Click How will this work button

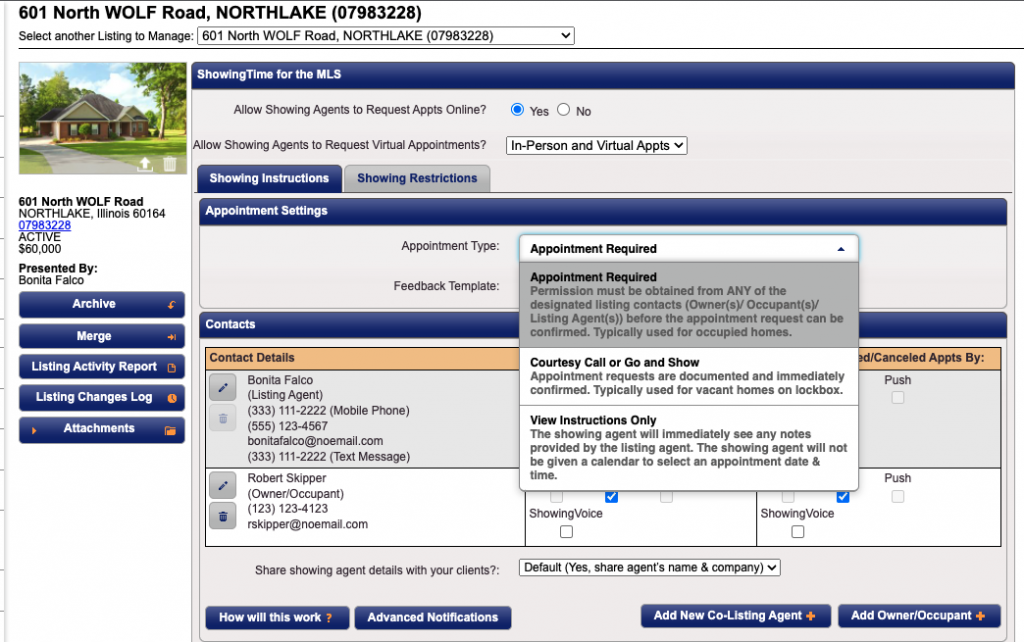[x=277, y=617]
